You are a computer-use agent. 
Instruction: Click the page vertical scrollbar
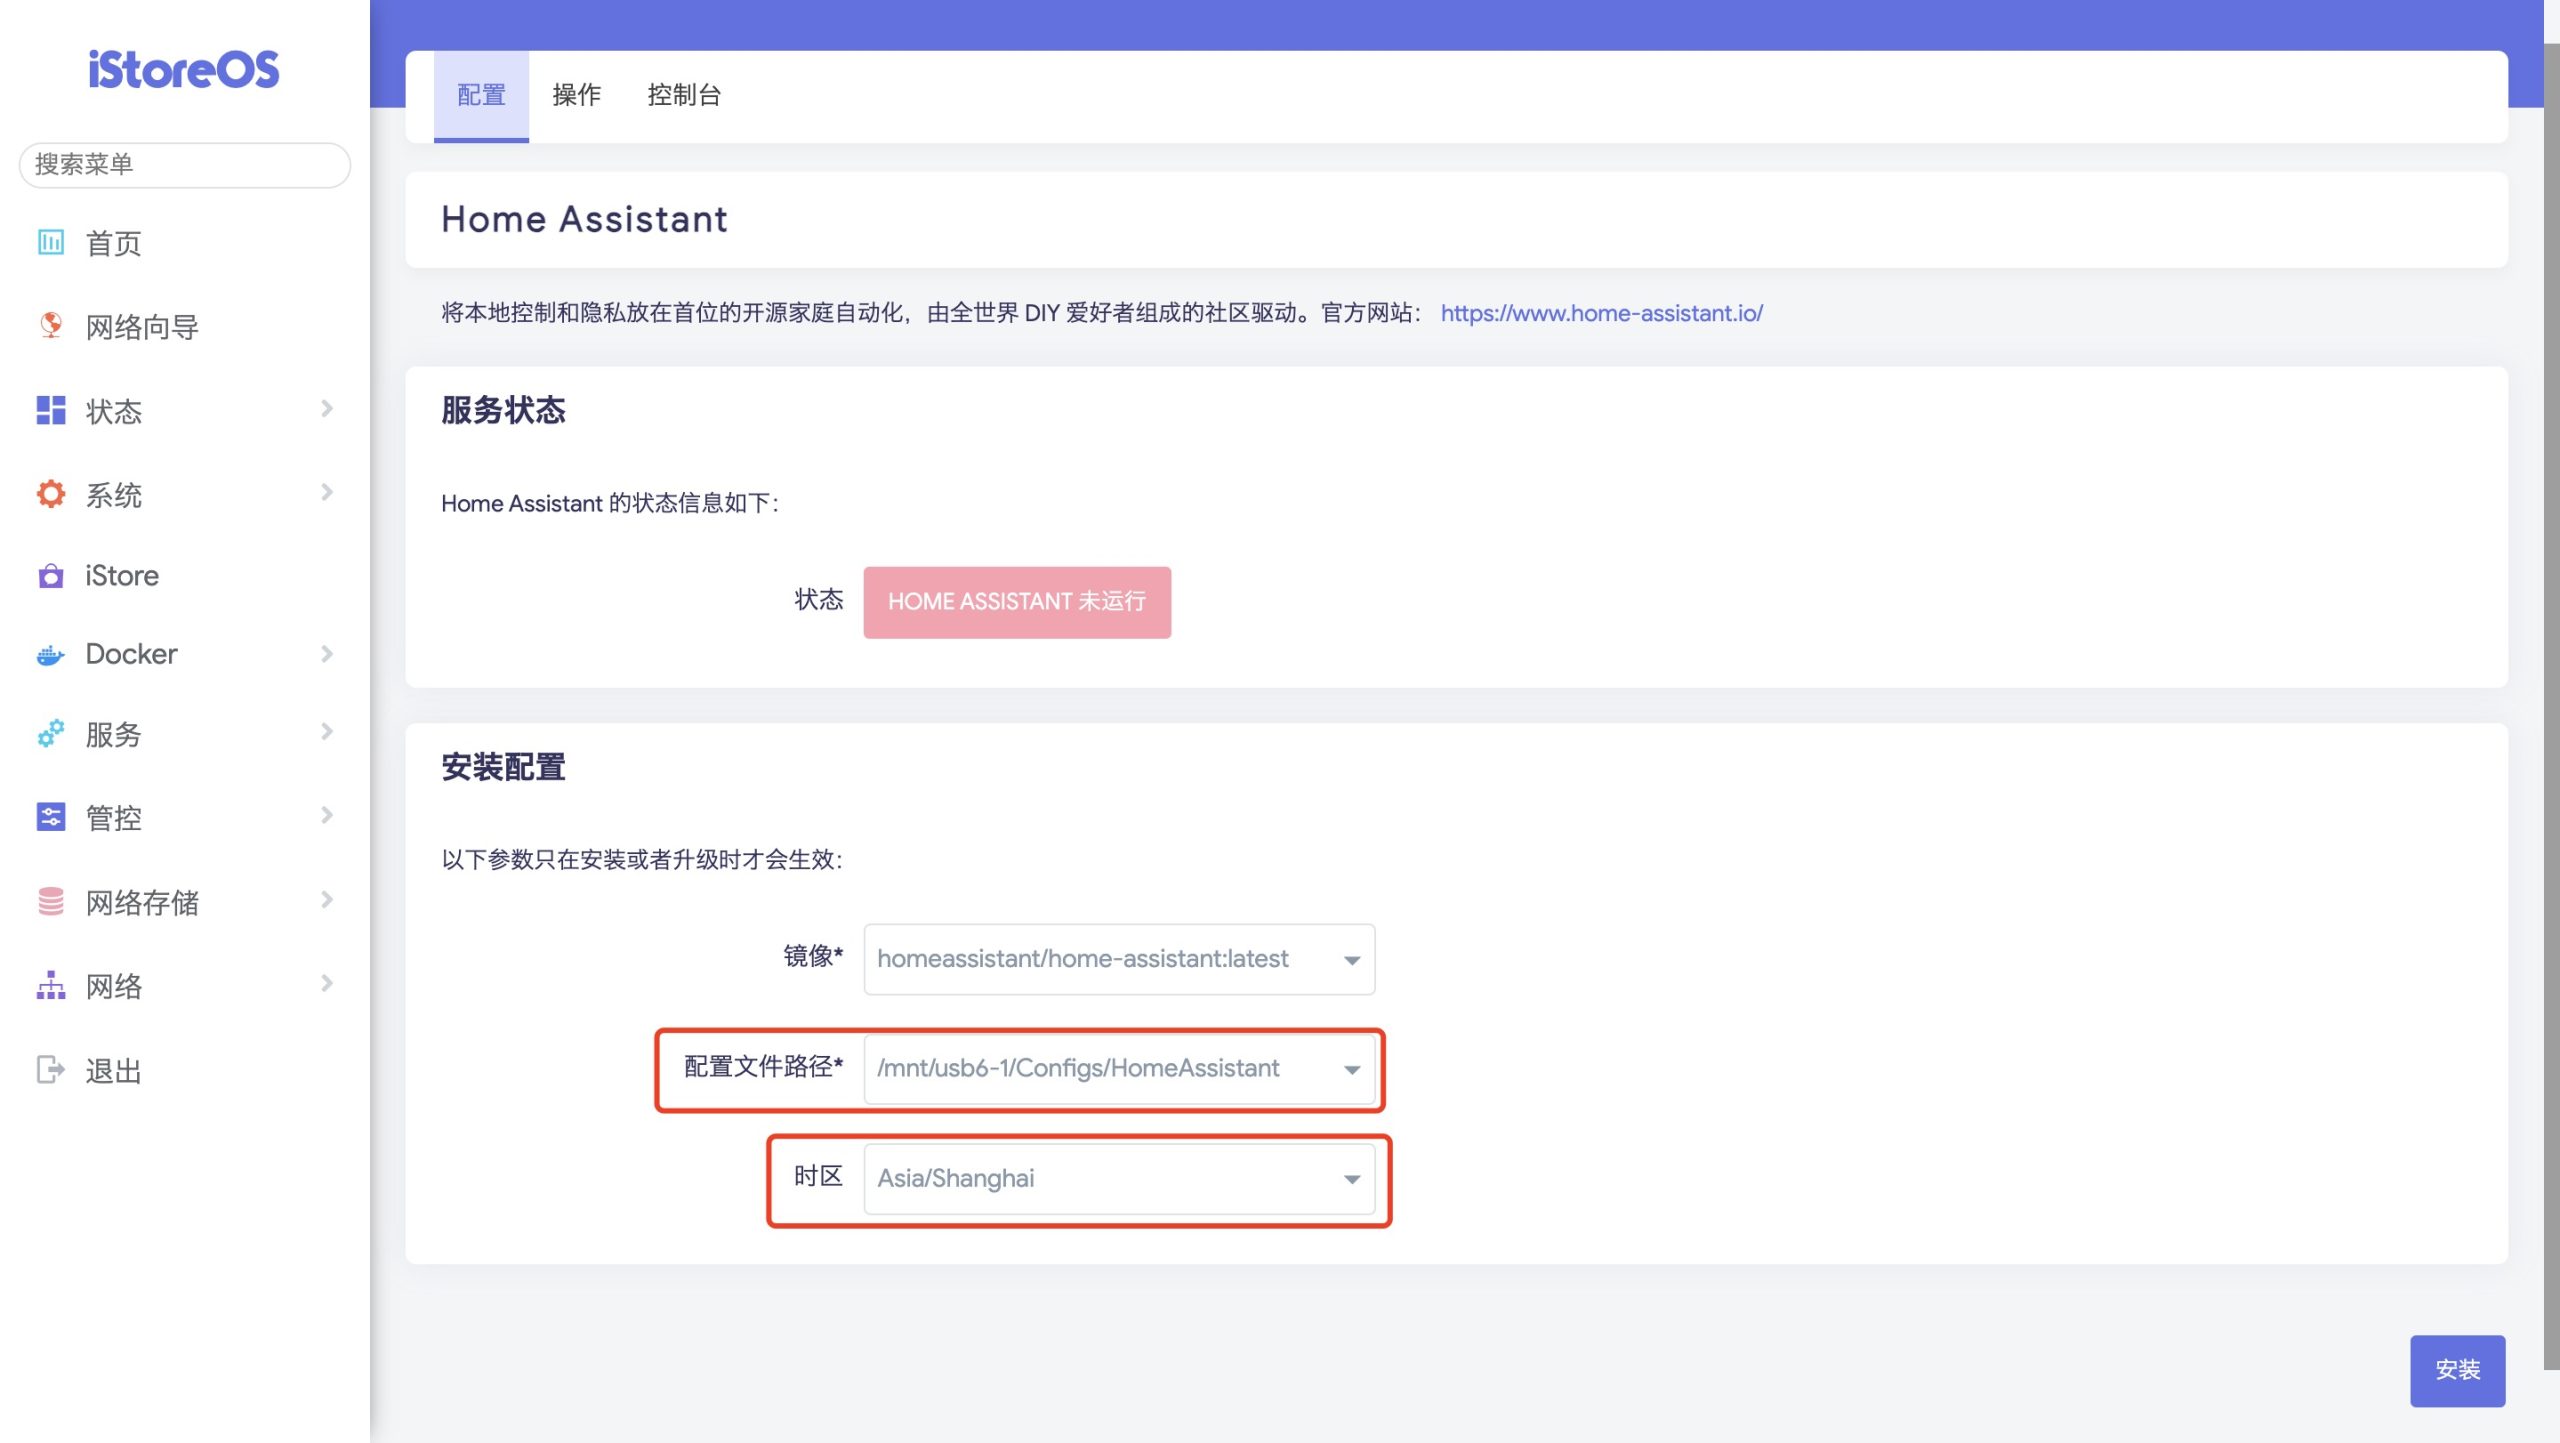2551,705
